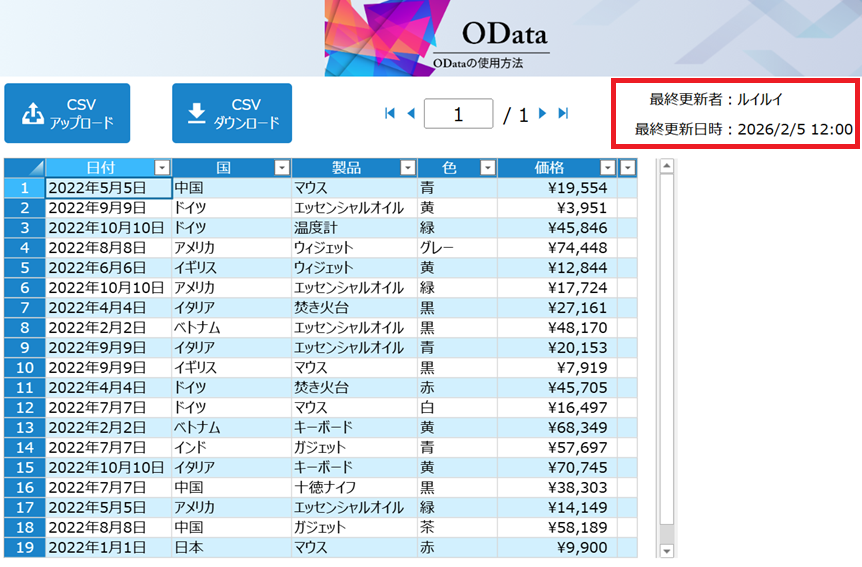Go to the first page arrow

(390, 114)
